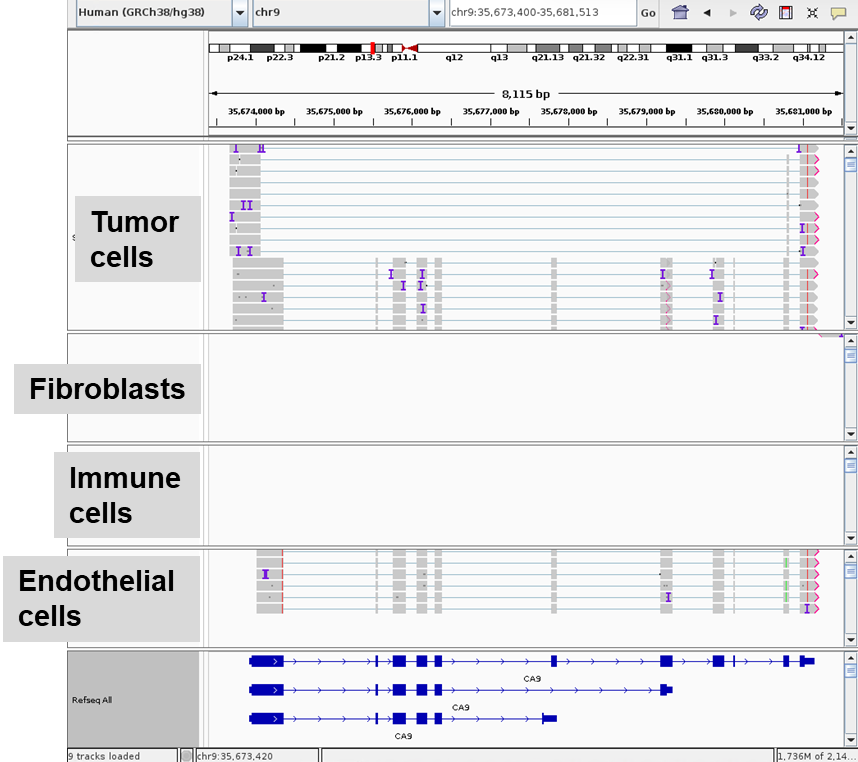Select the Define Region of Interest icon
The image size is (858, 762).
pos(786,13)
